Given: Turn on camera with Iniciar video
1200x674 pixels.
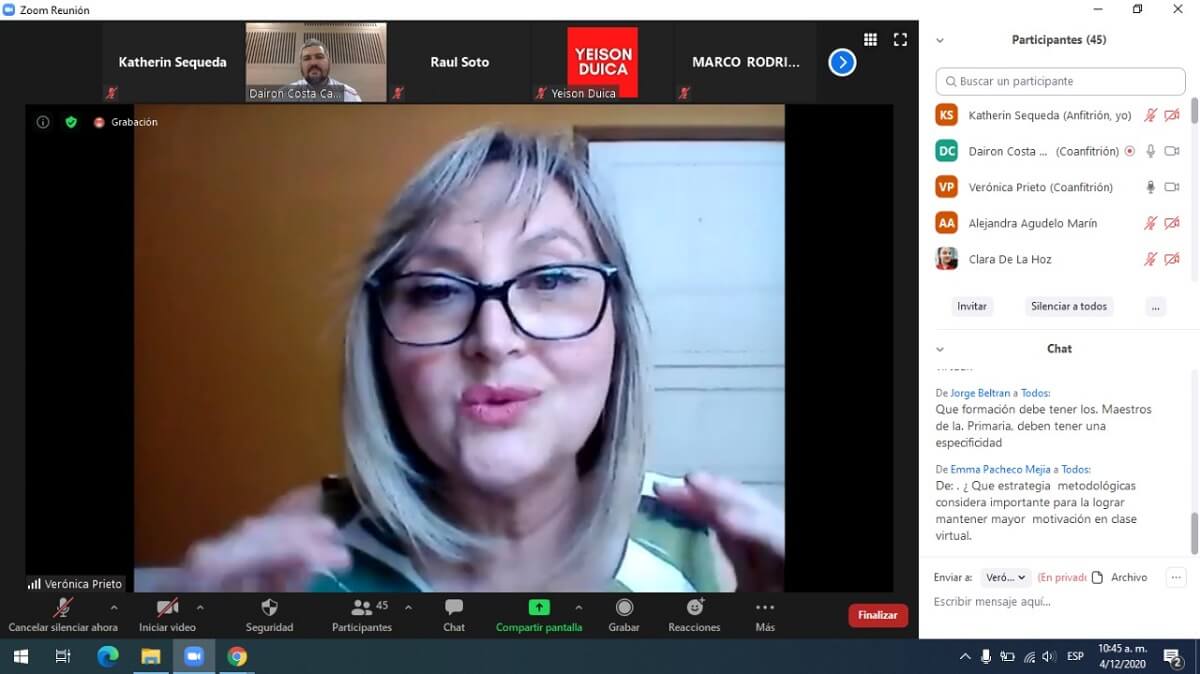Looking at the screenshot, I should [x=167, y=608].
